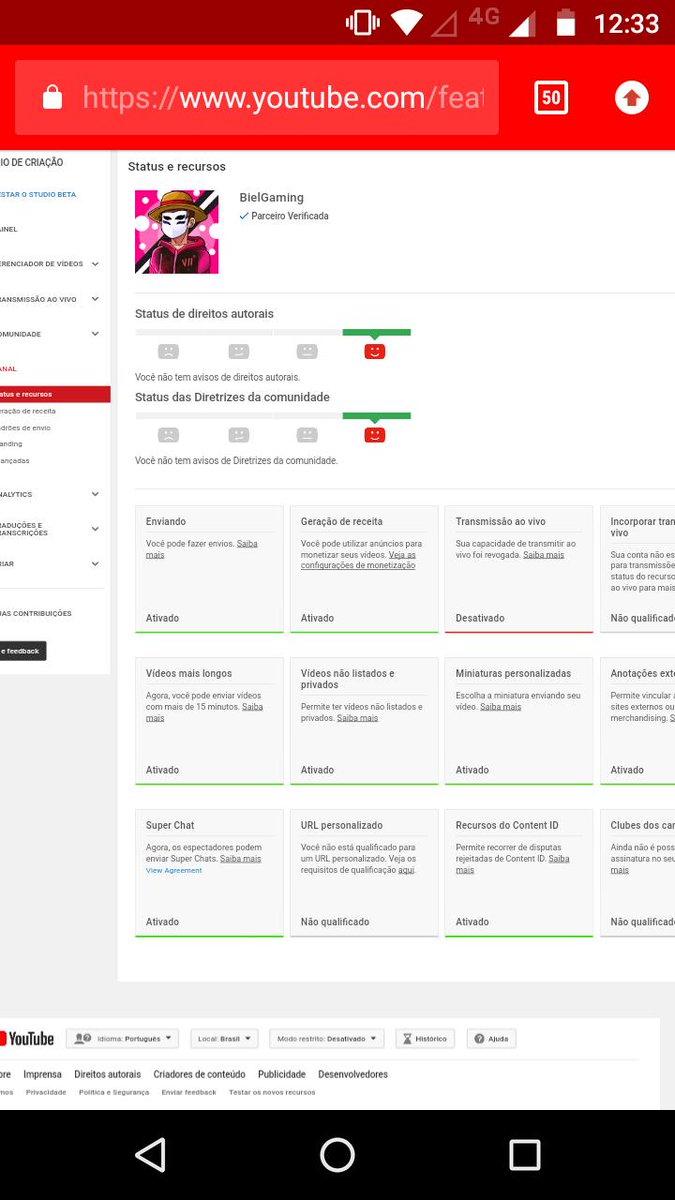675x1200 pixels.
Task: Expand Gerenciador de vídeos sidebar section
Action: pos(95,264)
